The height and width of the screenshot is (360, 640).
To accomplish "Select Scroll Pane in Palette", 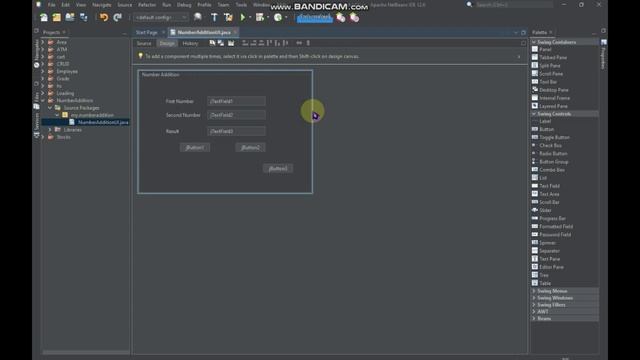I will tap(547, 74).
